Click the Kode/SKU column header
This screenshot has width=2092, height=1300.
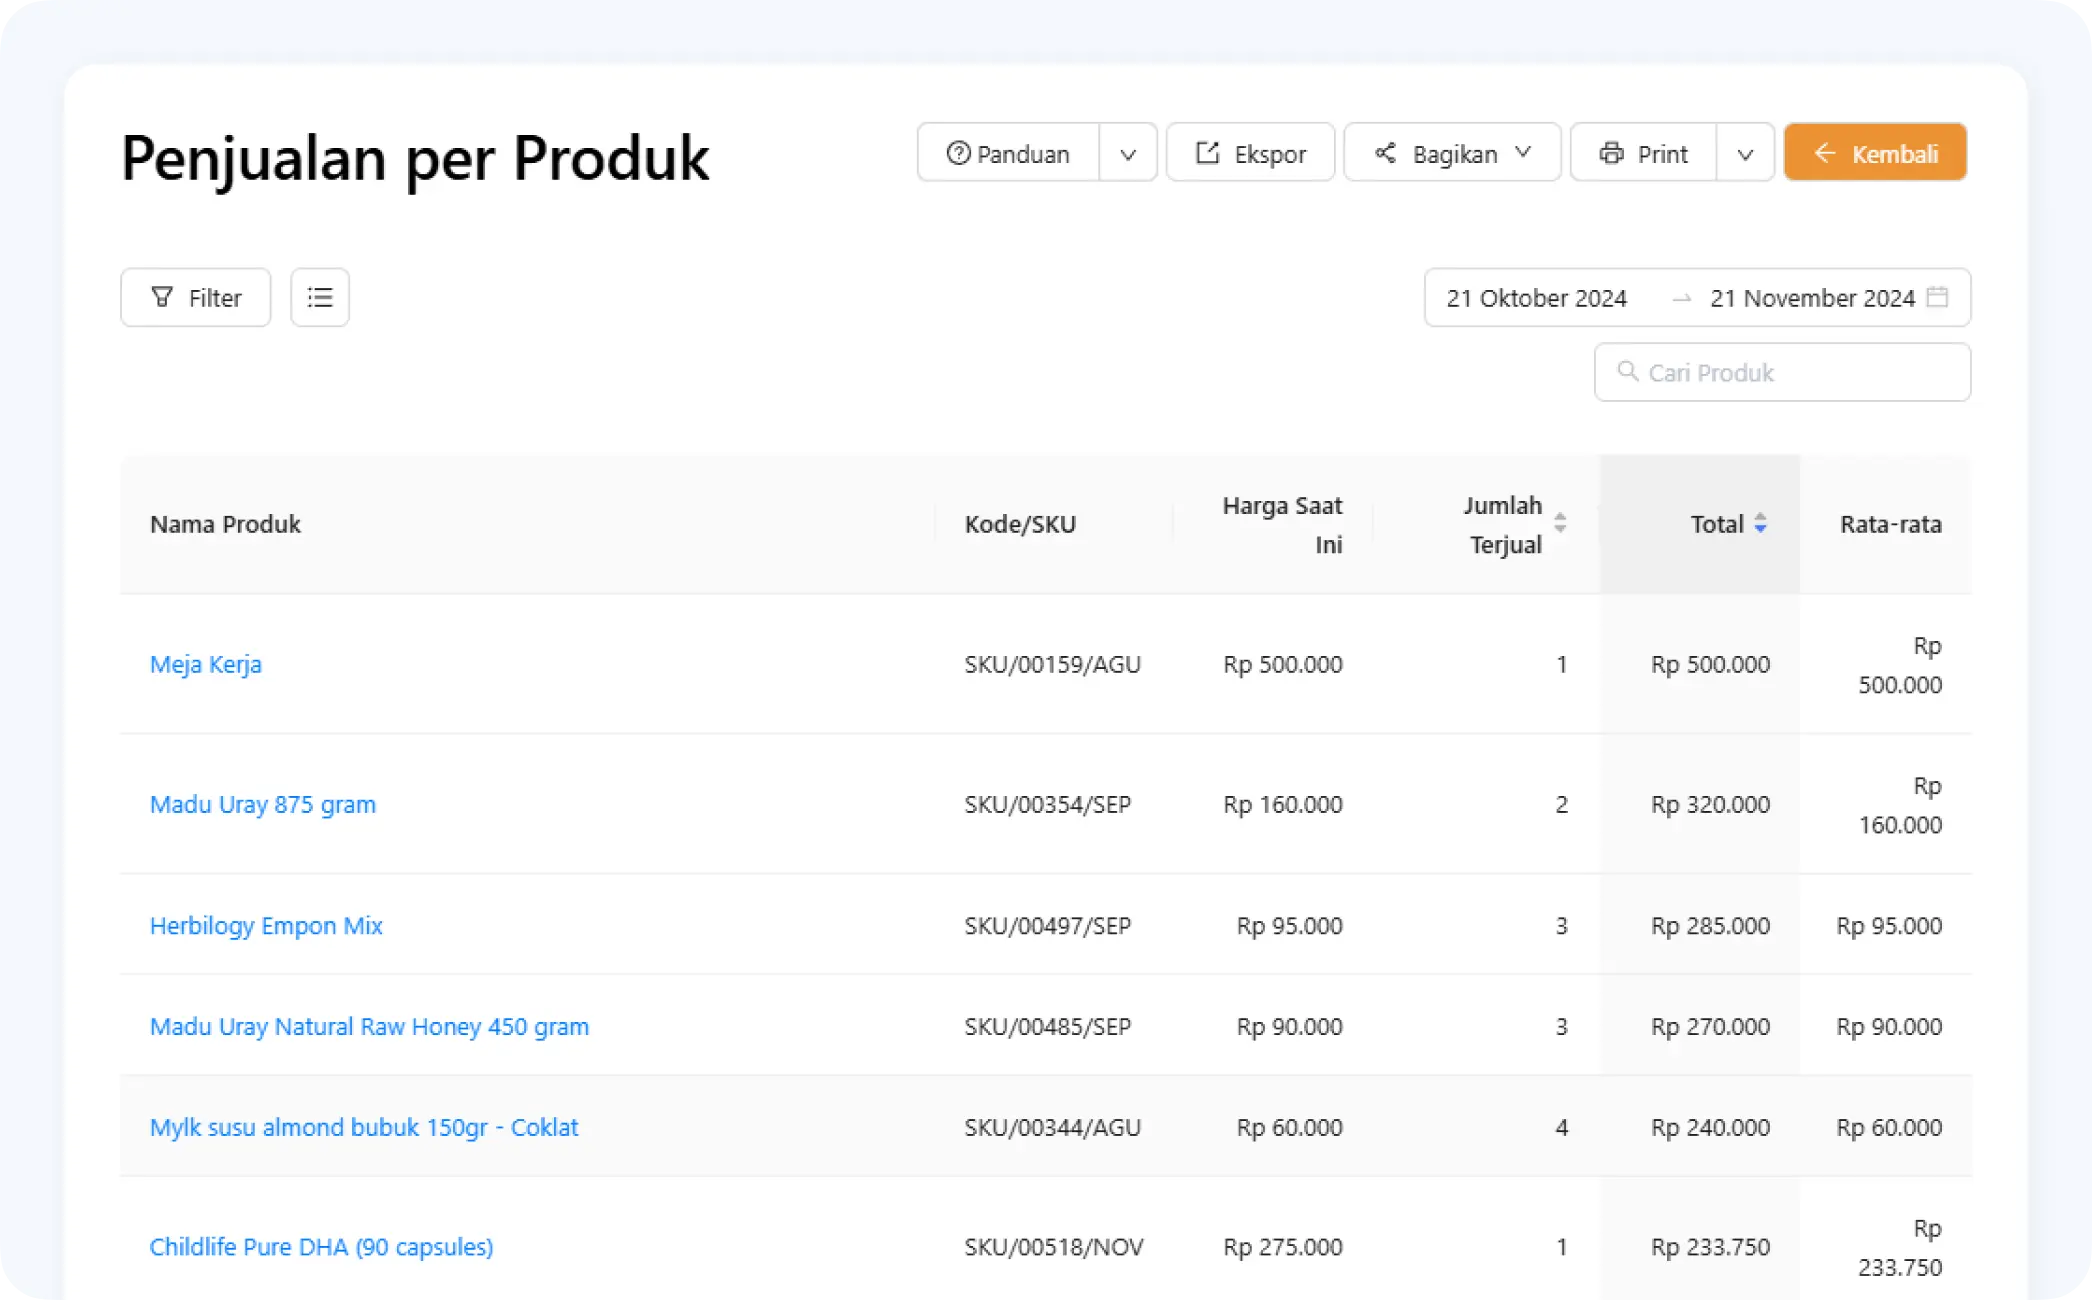1020,524
